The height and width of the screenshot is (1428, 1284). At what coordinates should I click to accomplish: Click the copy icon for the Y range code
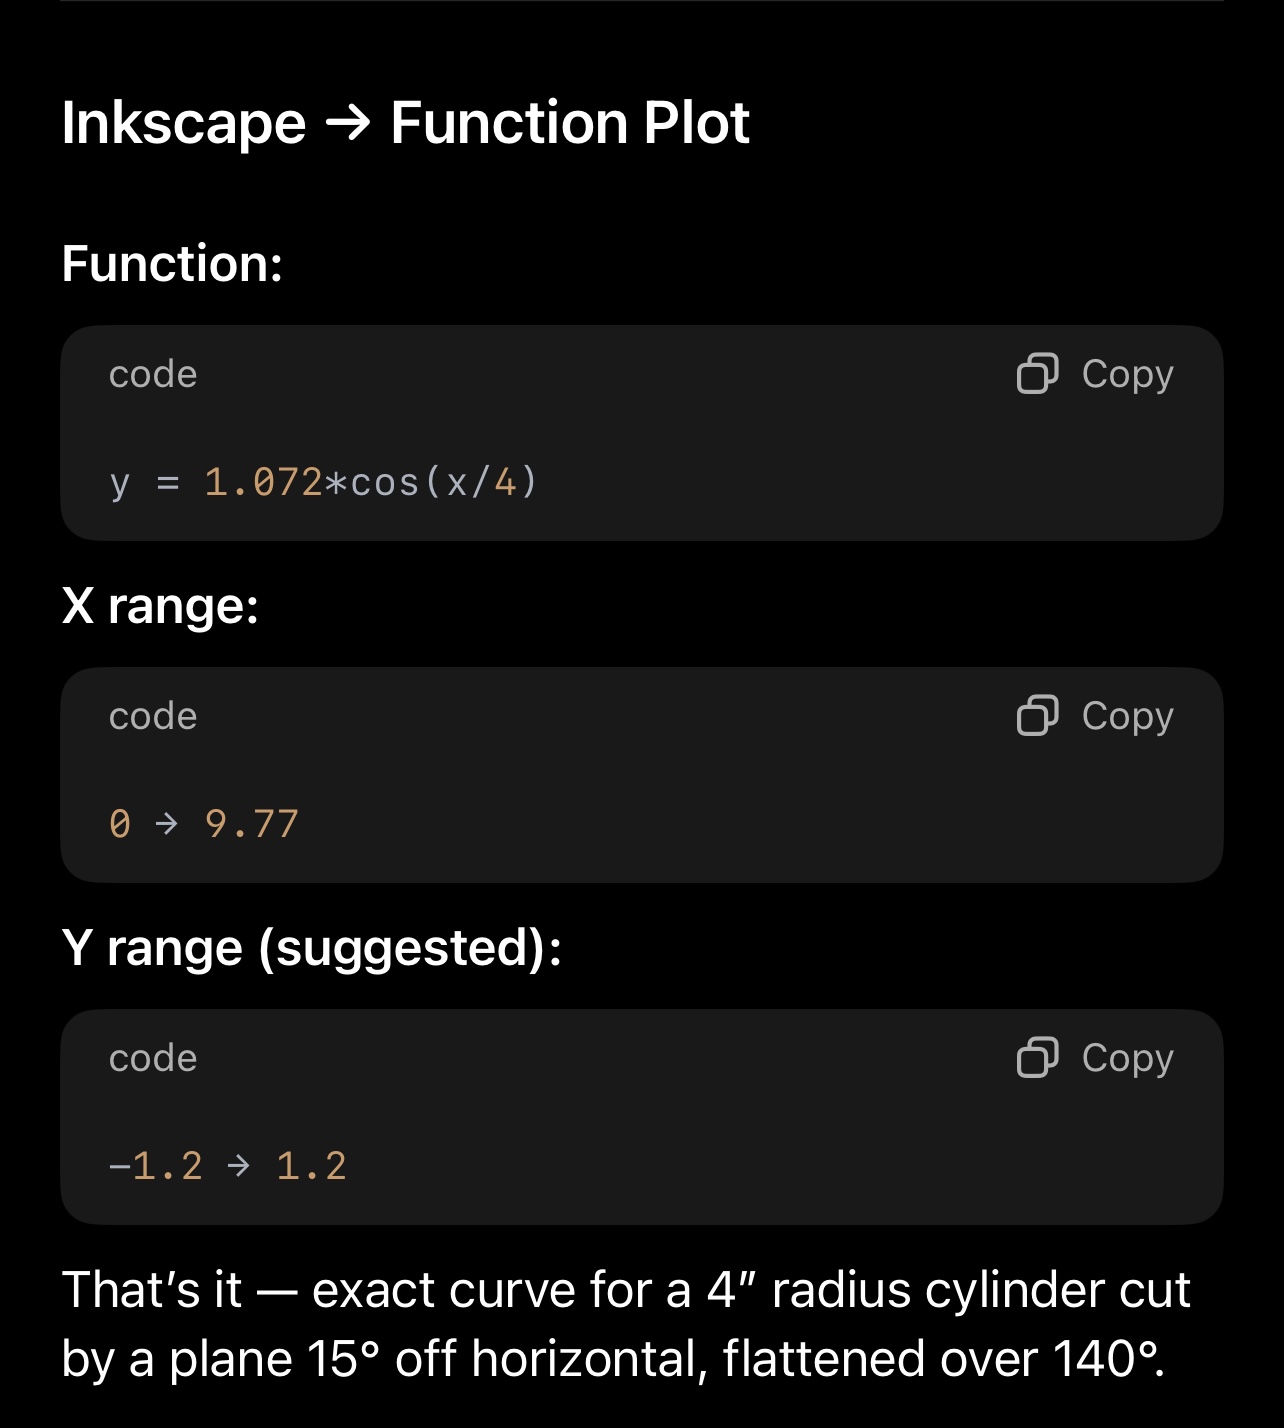click(1037, 1058)
